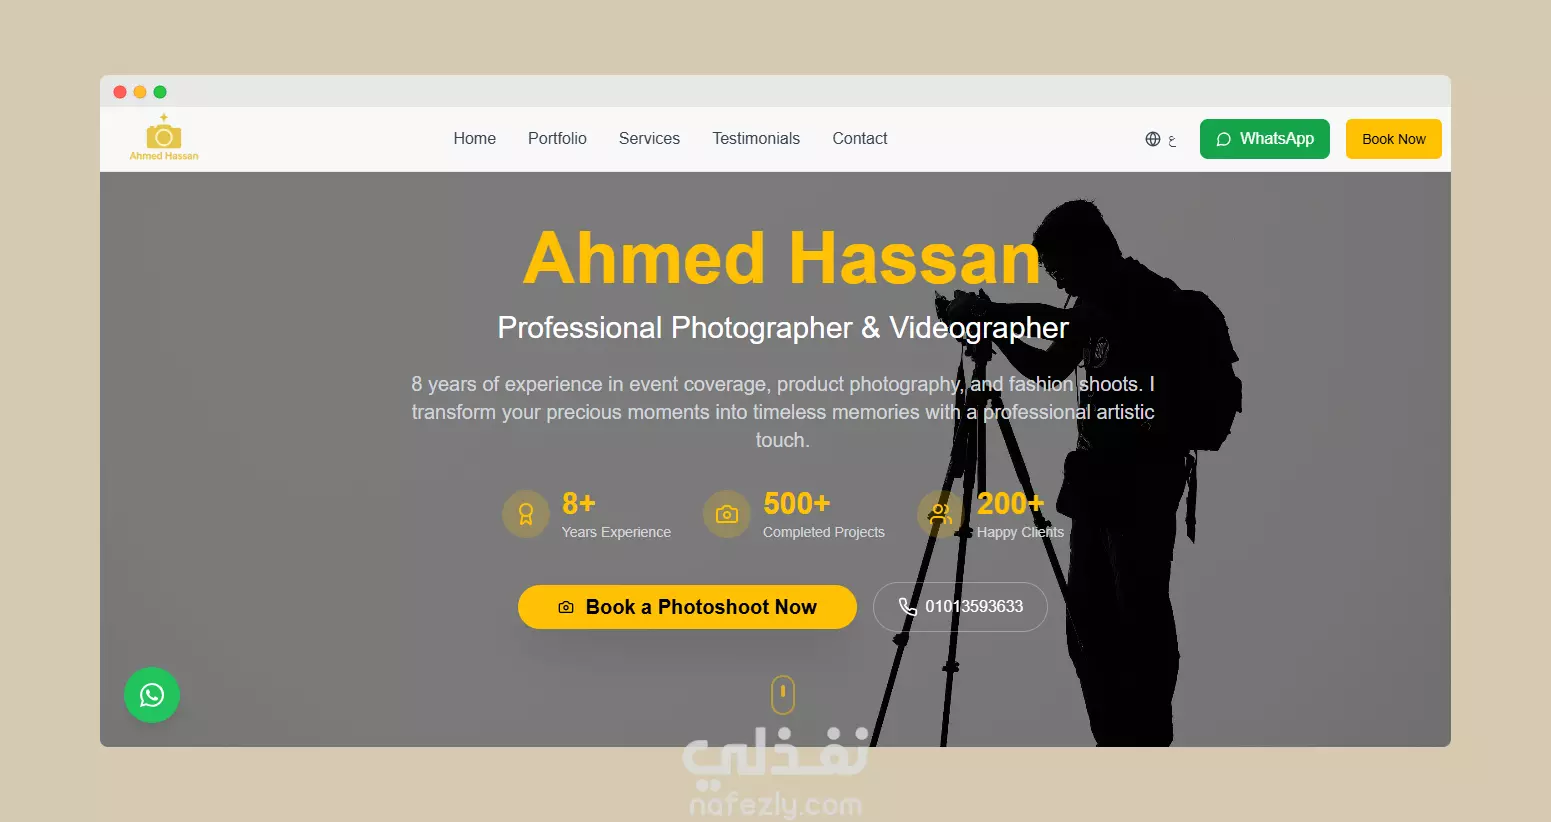Click the mouse scroll indicator icon
Screen dimensions: 1551x822
coord(783,694)
